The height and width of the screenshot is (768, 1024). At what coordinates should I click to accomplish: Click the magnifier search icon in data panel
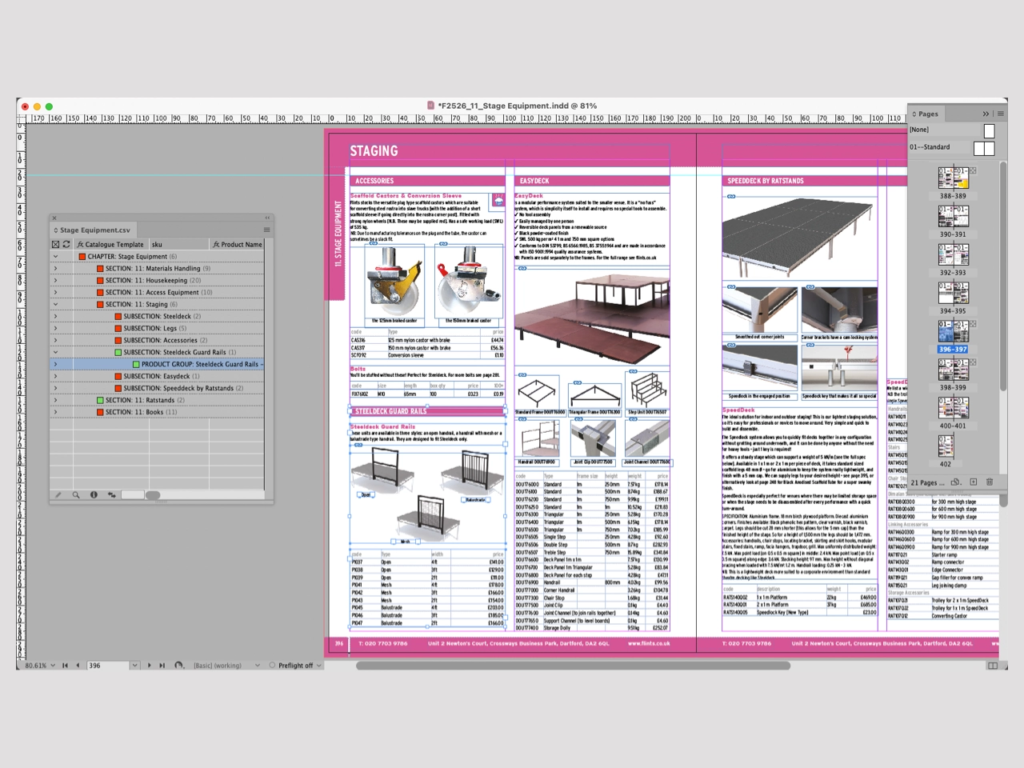click(x=76, y=495)
